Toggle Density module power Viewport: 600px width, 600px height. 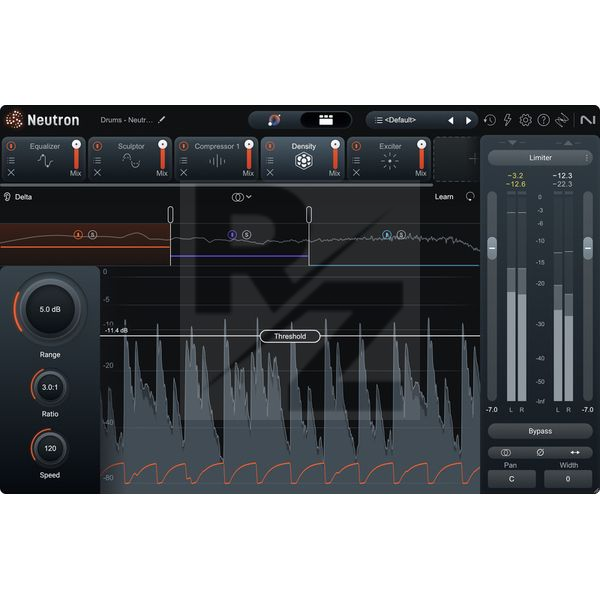[x=270, y=146]
